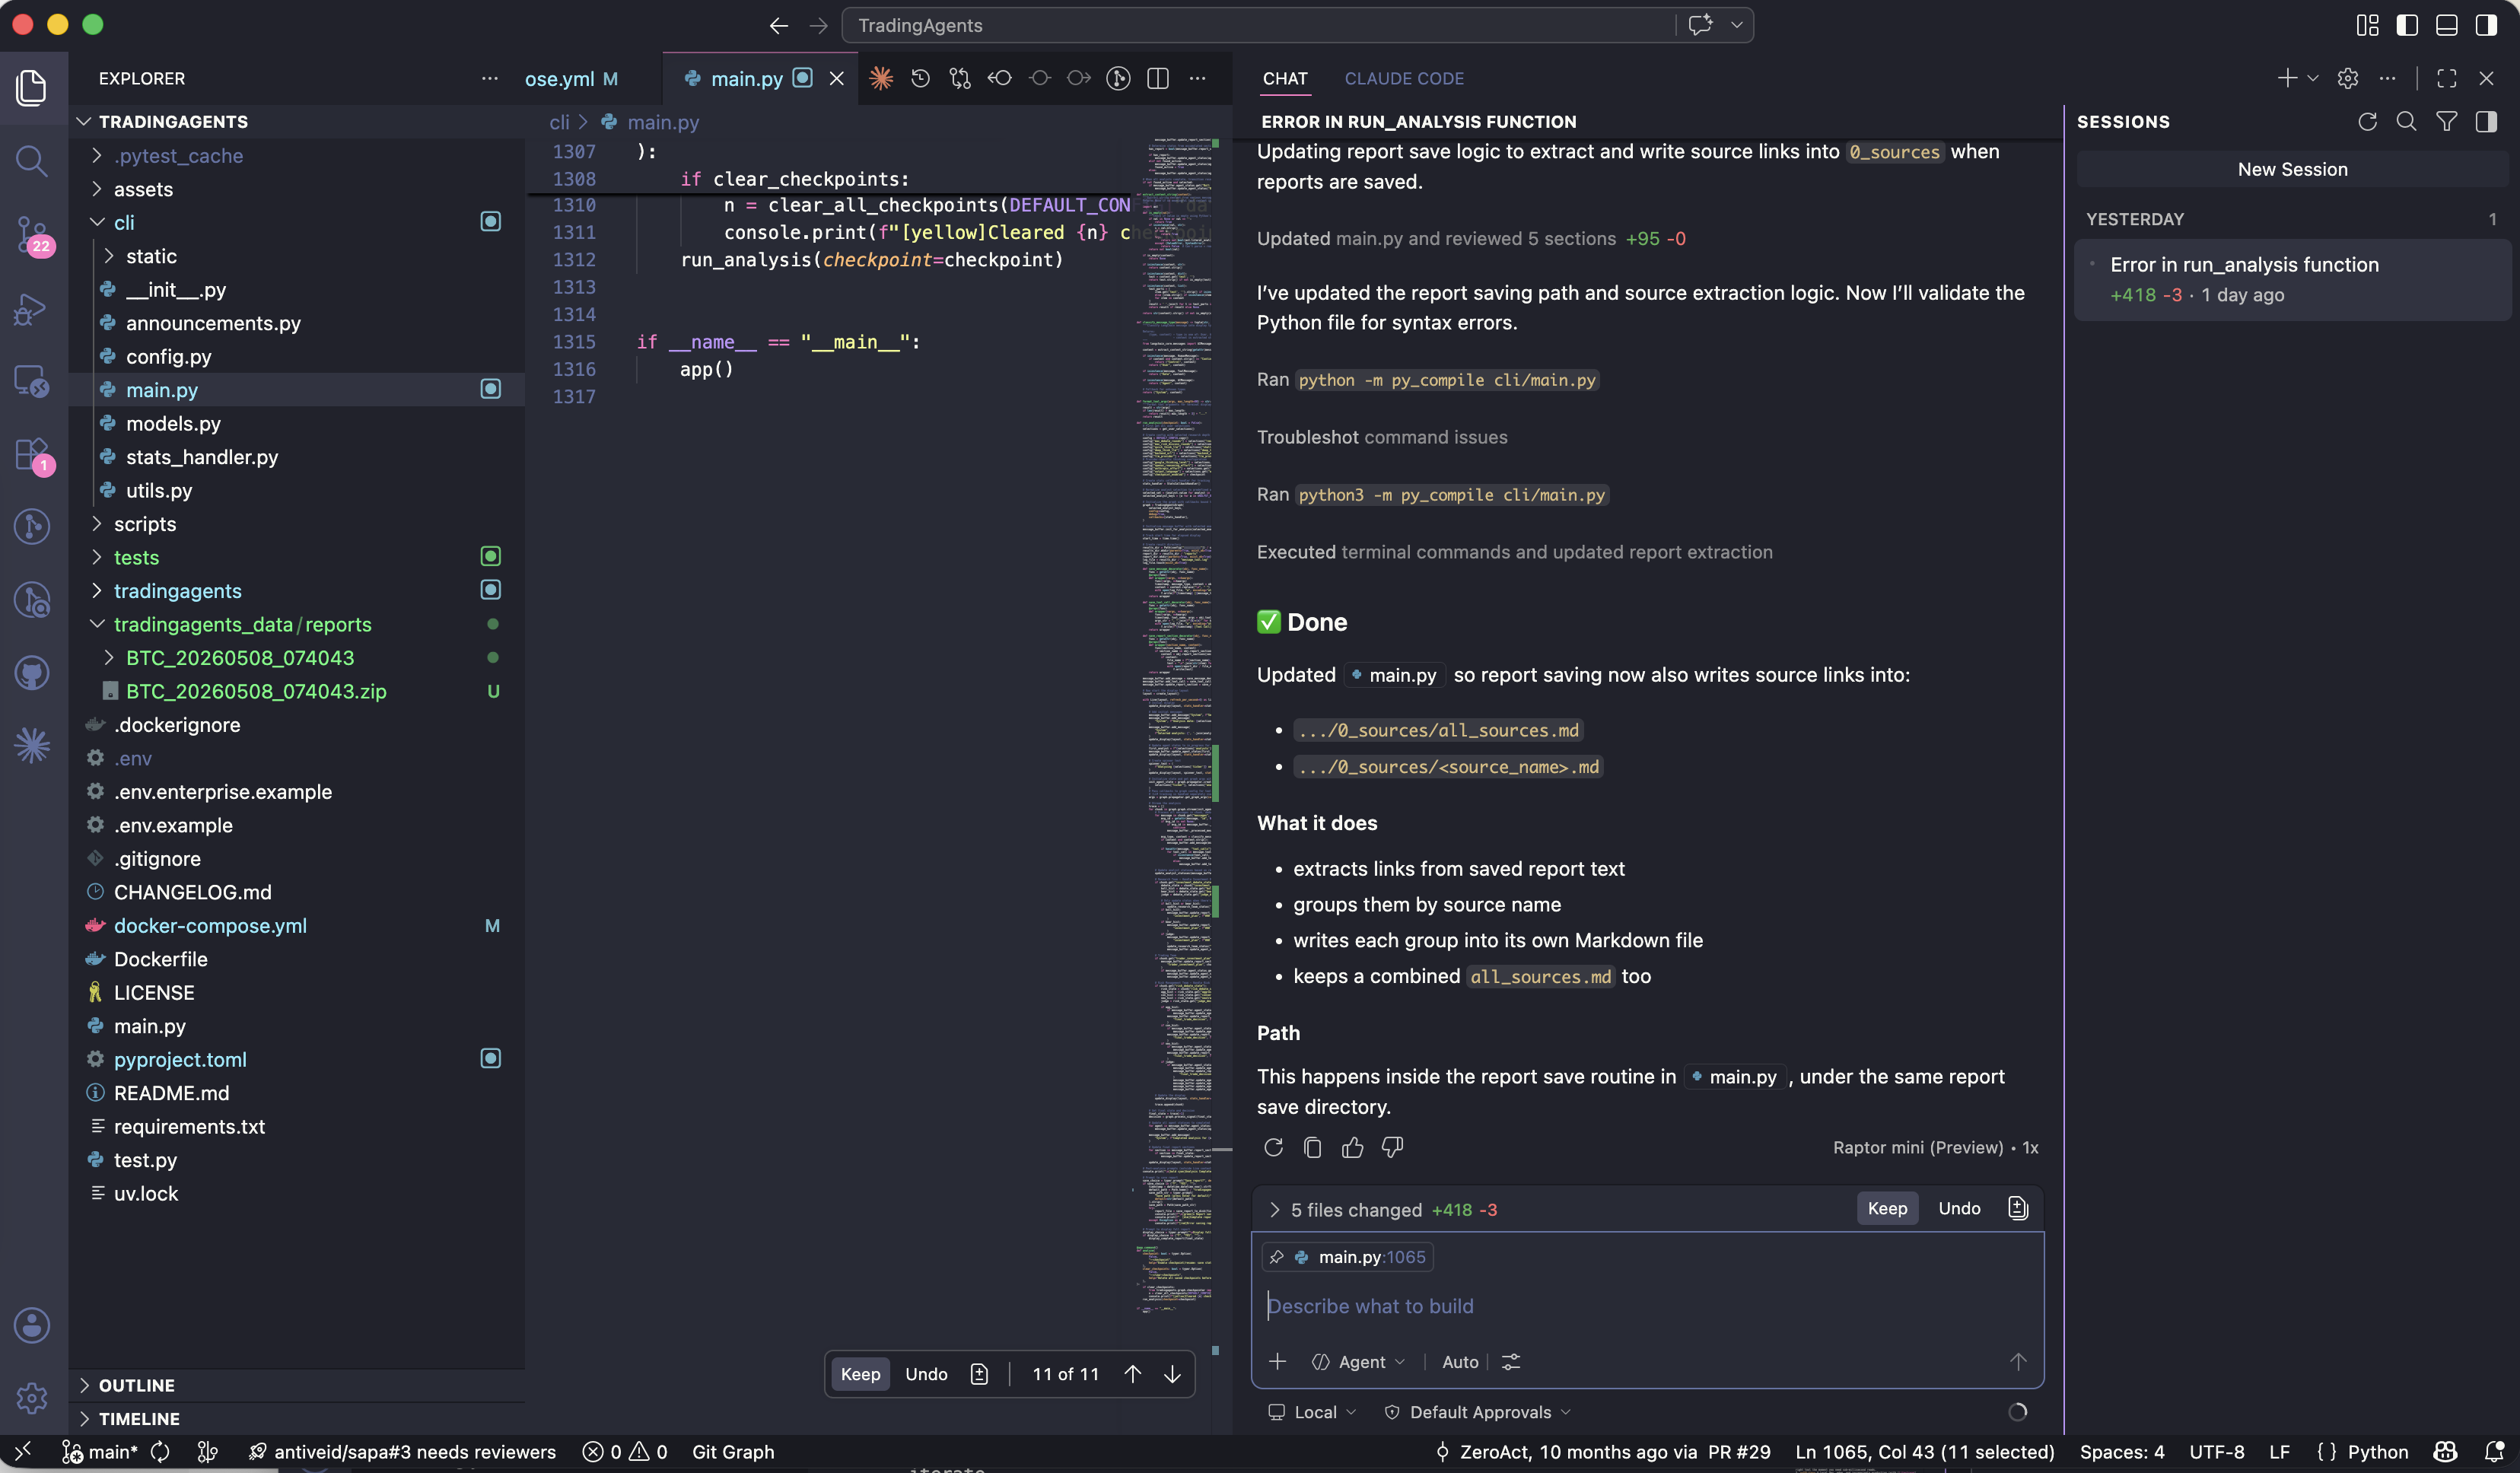Open Default Approvals dropdown
The image size is (2520, 1473).
click(1477, 1411)
